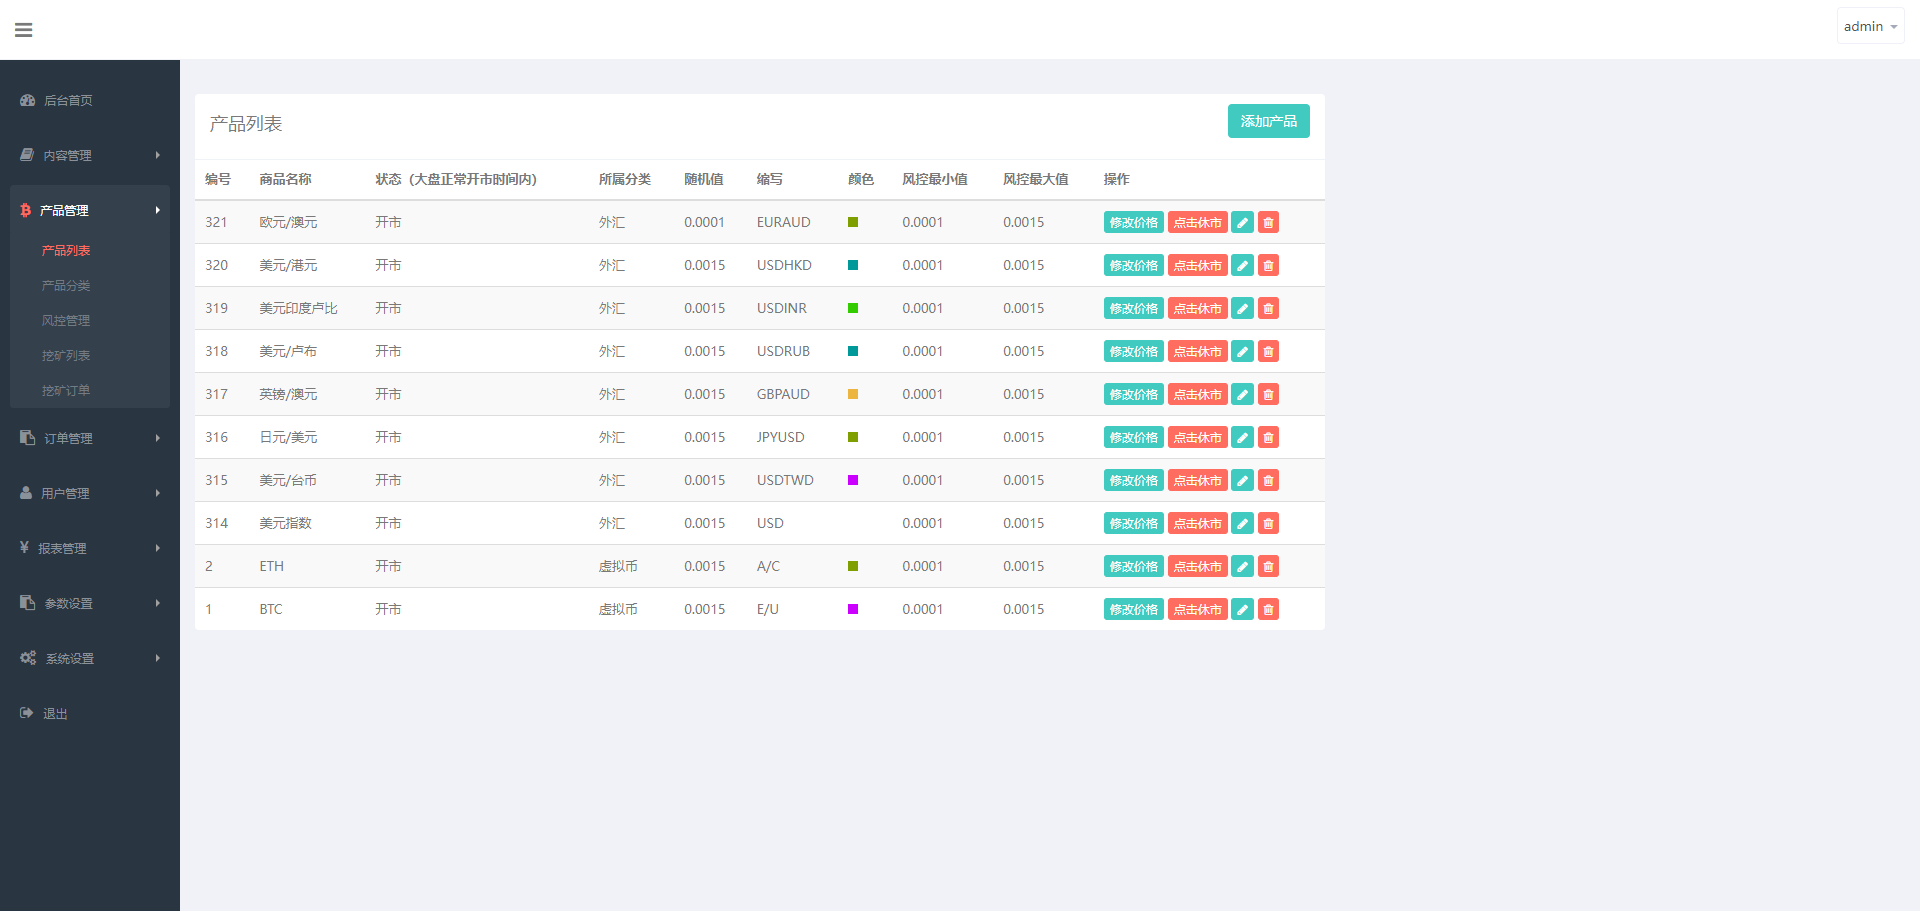Image resolution: width=1920 pixels, height=911 pixels.
Task: Click 点击休市 for ETH row
Action: point(1197,566)
